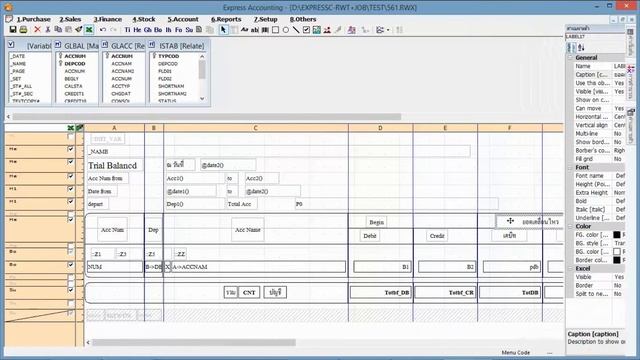The height and width of the screenshot is (360, 640).
Task: Click the Undo arrow icon
Action: click(103, 30)
